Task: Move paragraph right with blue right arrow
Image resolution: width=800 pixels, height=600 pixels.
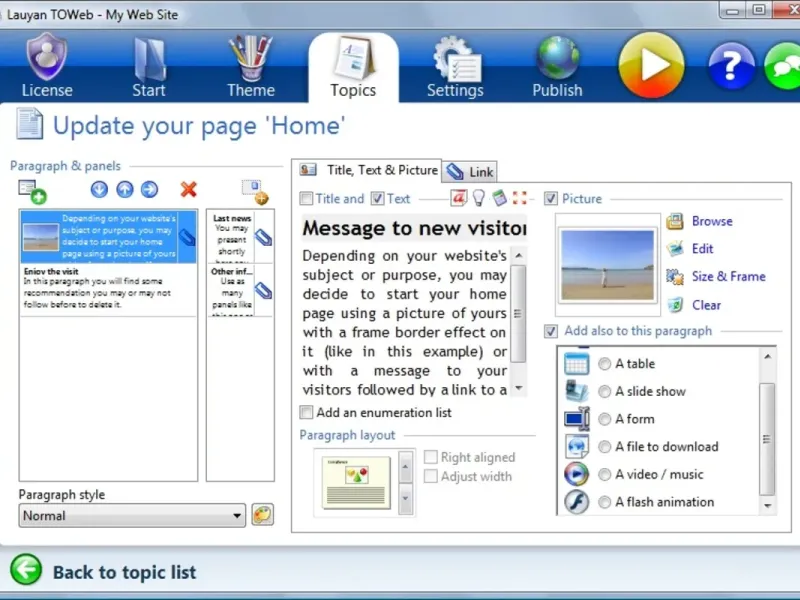Action: click(149, 189)
